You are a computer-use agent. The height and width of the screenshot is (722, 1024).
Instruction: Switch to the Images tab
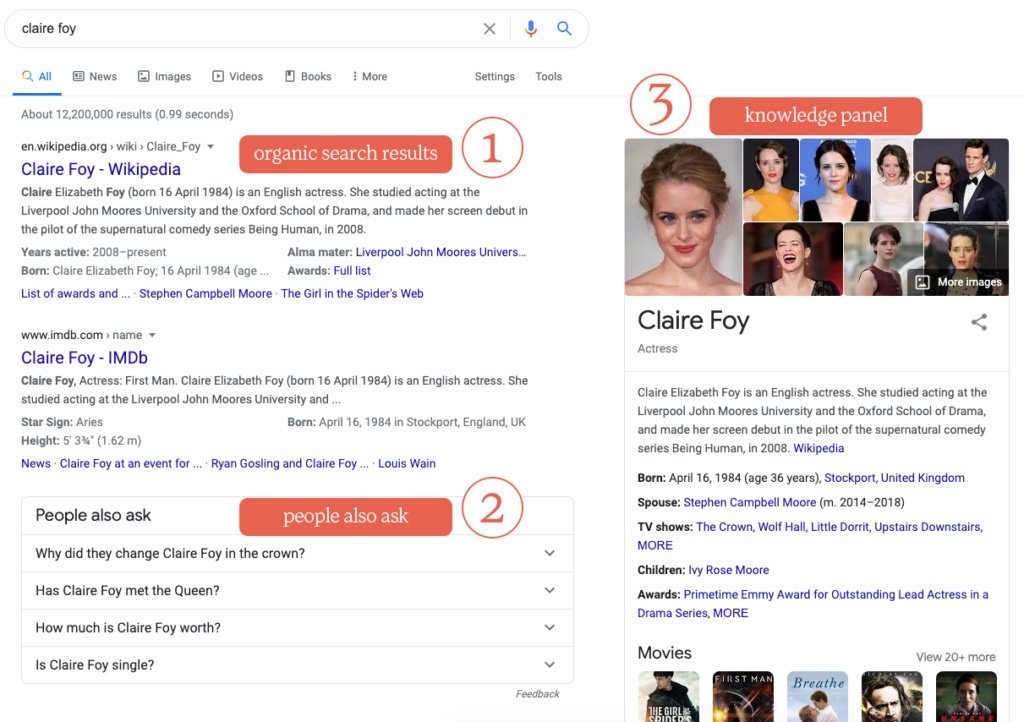[x=164, y=76]
